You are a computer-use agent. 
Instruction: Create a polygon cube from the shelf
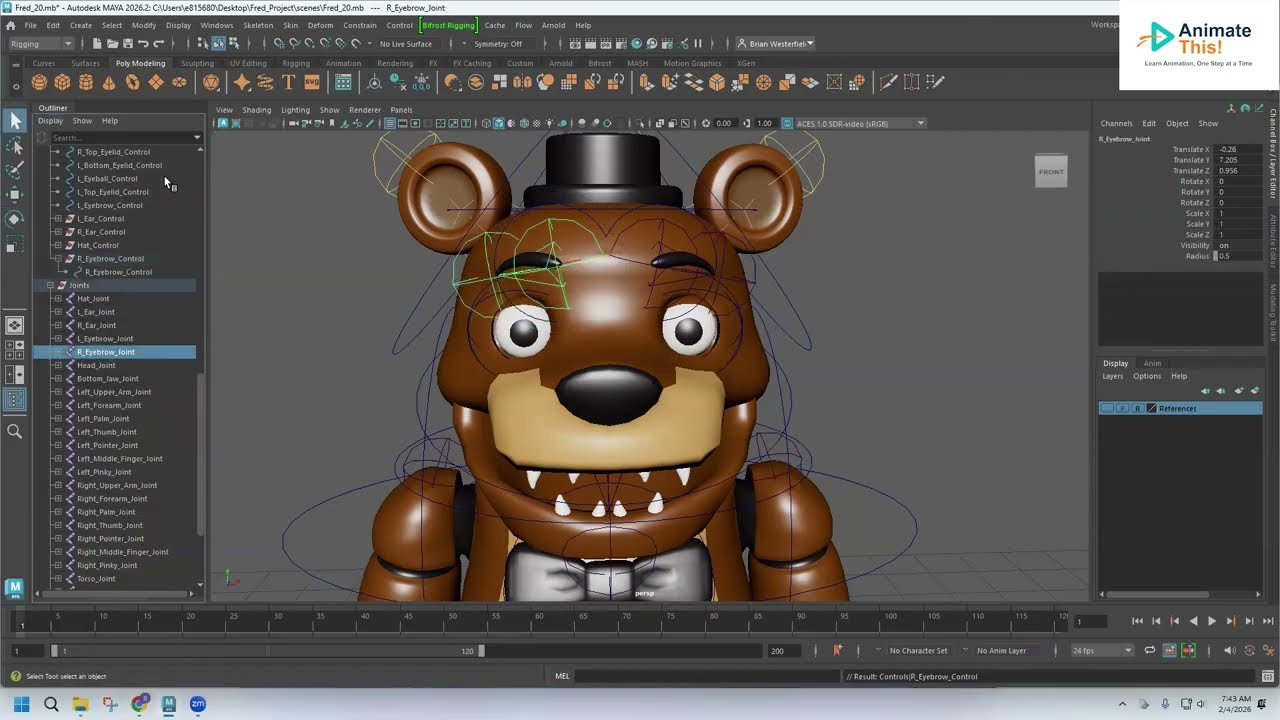coord(62,82)
